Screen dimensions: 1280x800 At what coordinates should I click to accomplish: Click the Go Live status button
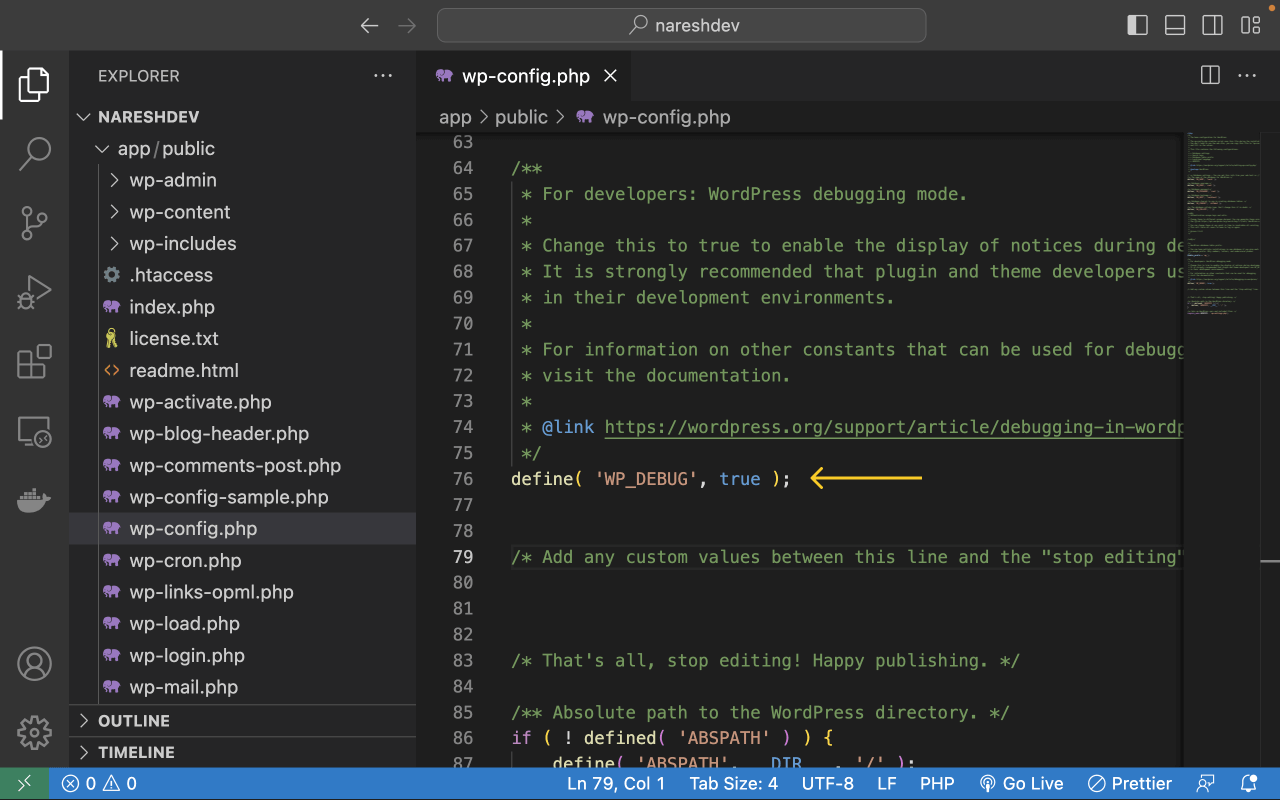pos(1021,784)
